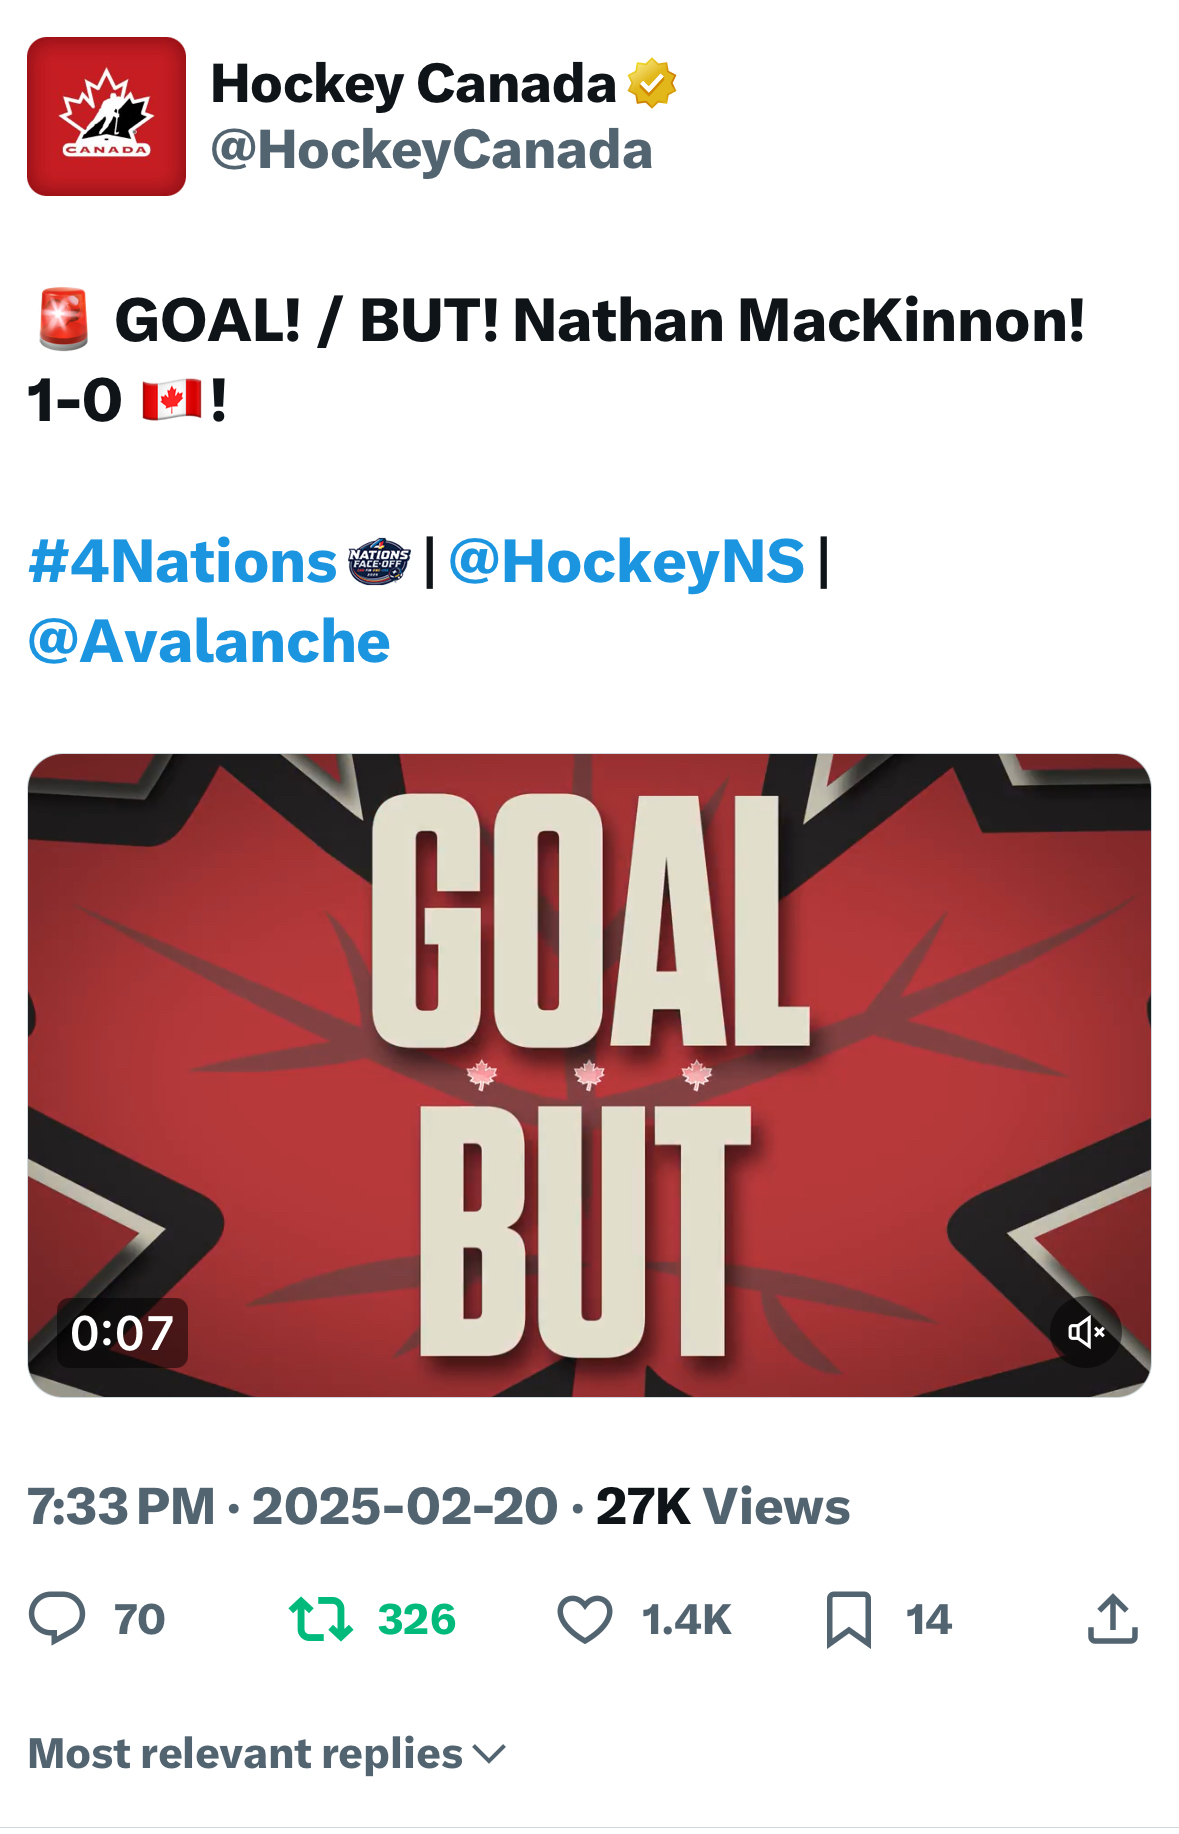Click the @HockeyCanada handle
Viewport: 1179px width, 1834px height.
[431, 150]
